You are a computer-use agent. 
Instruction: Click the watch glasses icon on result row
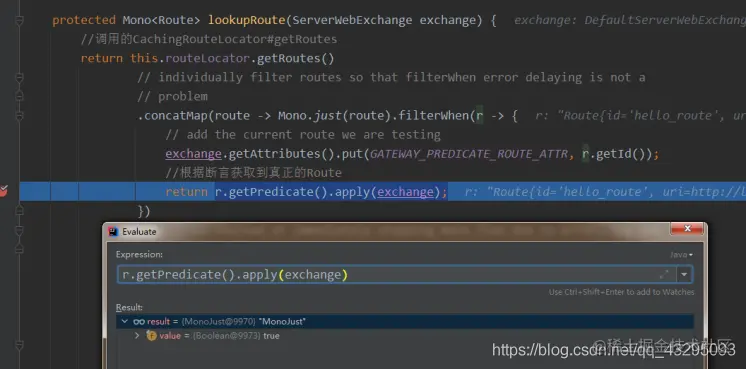(139, 321)
